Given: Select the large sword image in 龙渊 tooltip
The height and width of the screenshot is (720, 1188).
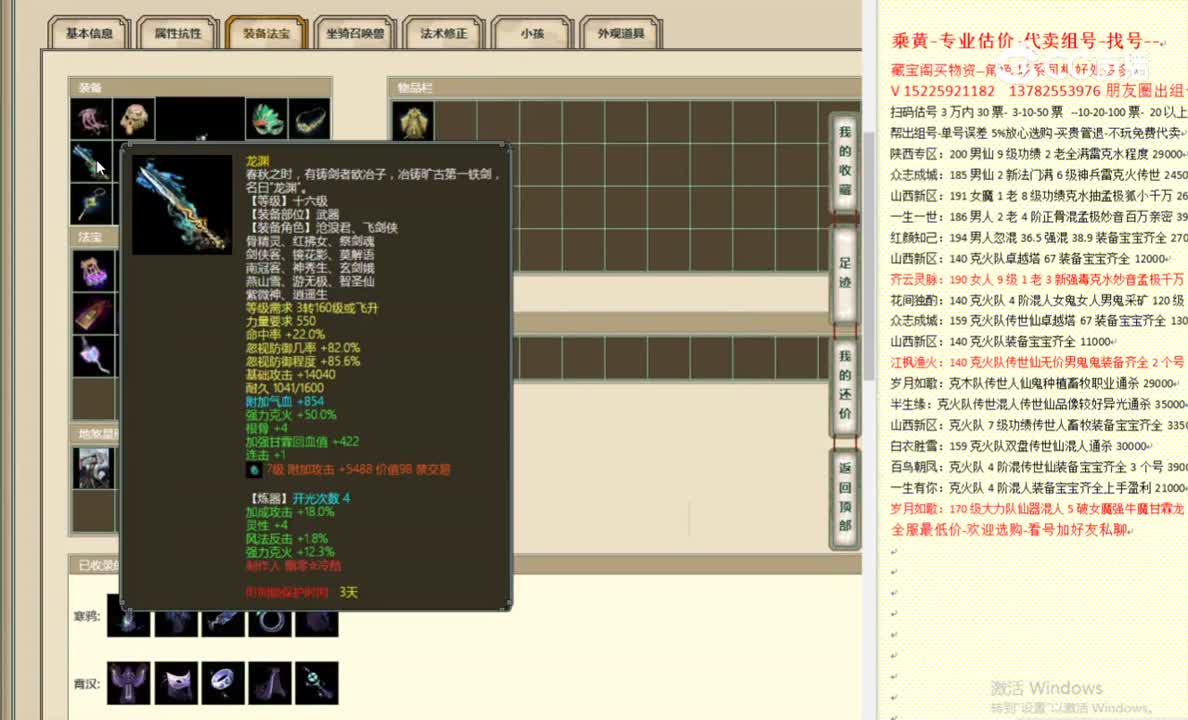Looking at the screenshot, I should (x=182, y=205).
